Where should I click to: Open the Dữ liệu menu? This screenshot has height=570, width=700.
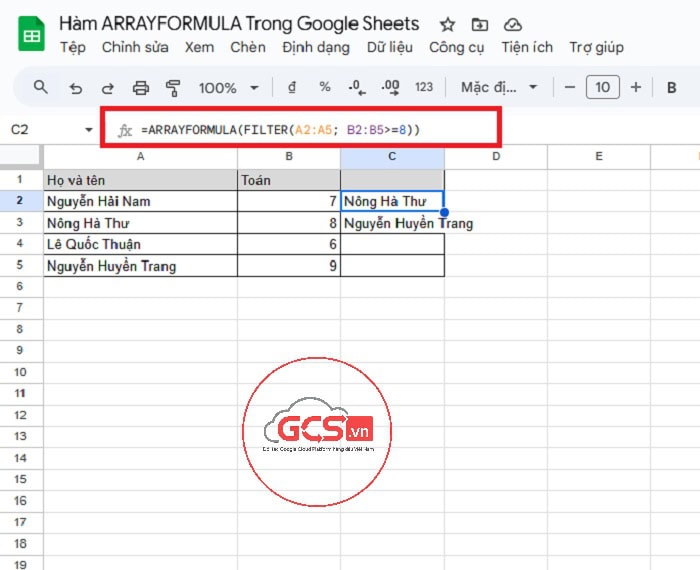pyautogui.click(x=390, y=47)
